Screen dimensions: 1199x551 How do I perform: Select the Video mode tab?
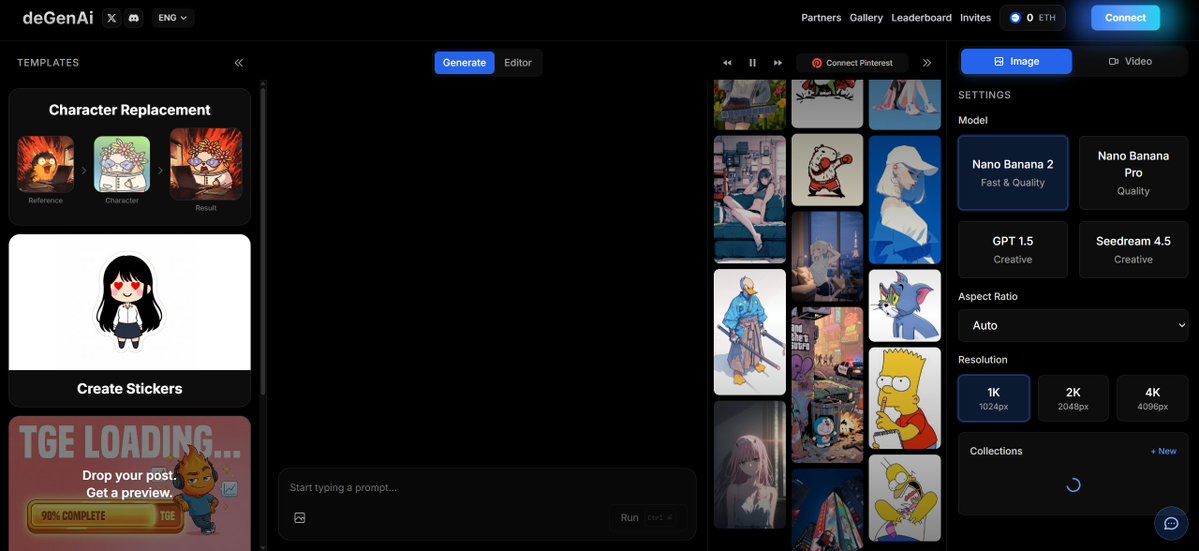coord(1130,61)
